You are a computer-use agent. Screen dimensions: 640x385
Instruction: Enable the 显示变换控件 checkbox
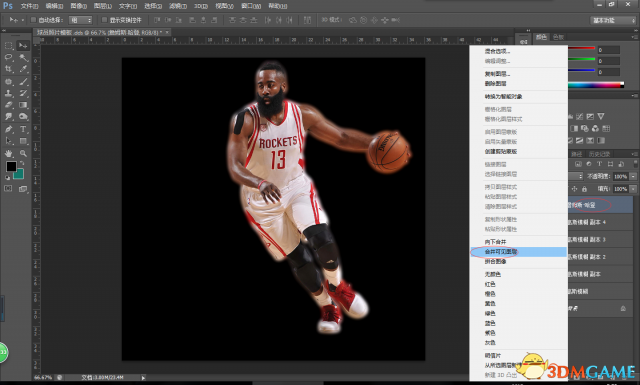tap(104, 20)
